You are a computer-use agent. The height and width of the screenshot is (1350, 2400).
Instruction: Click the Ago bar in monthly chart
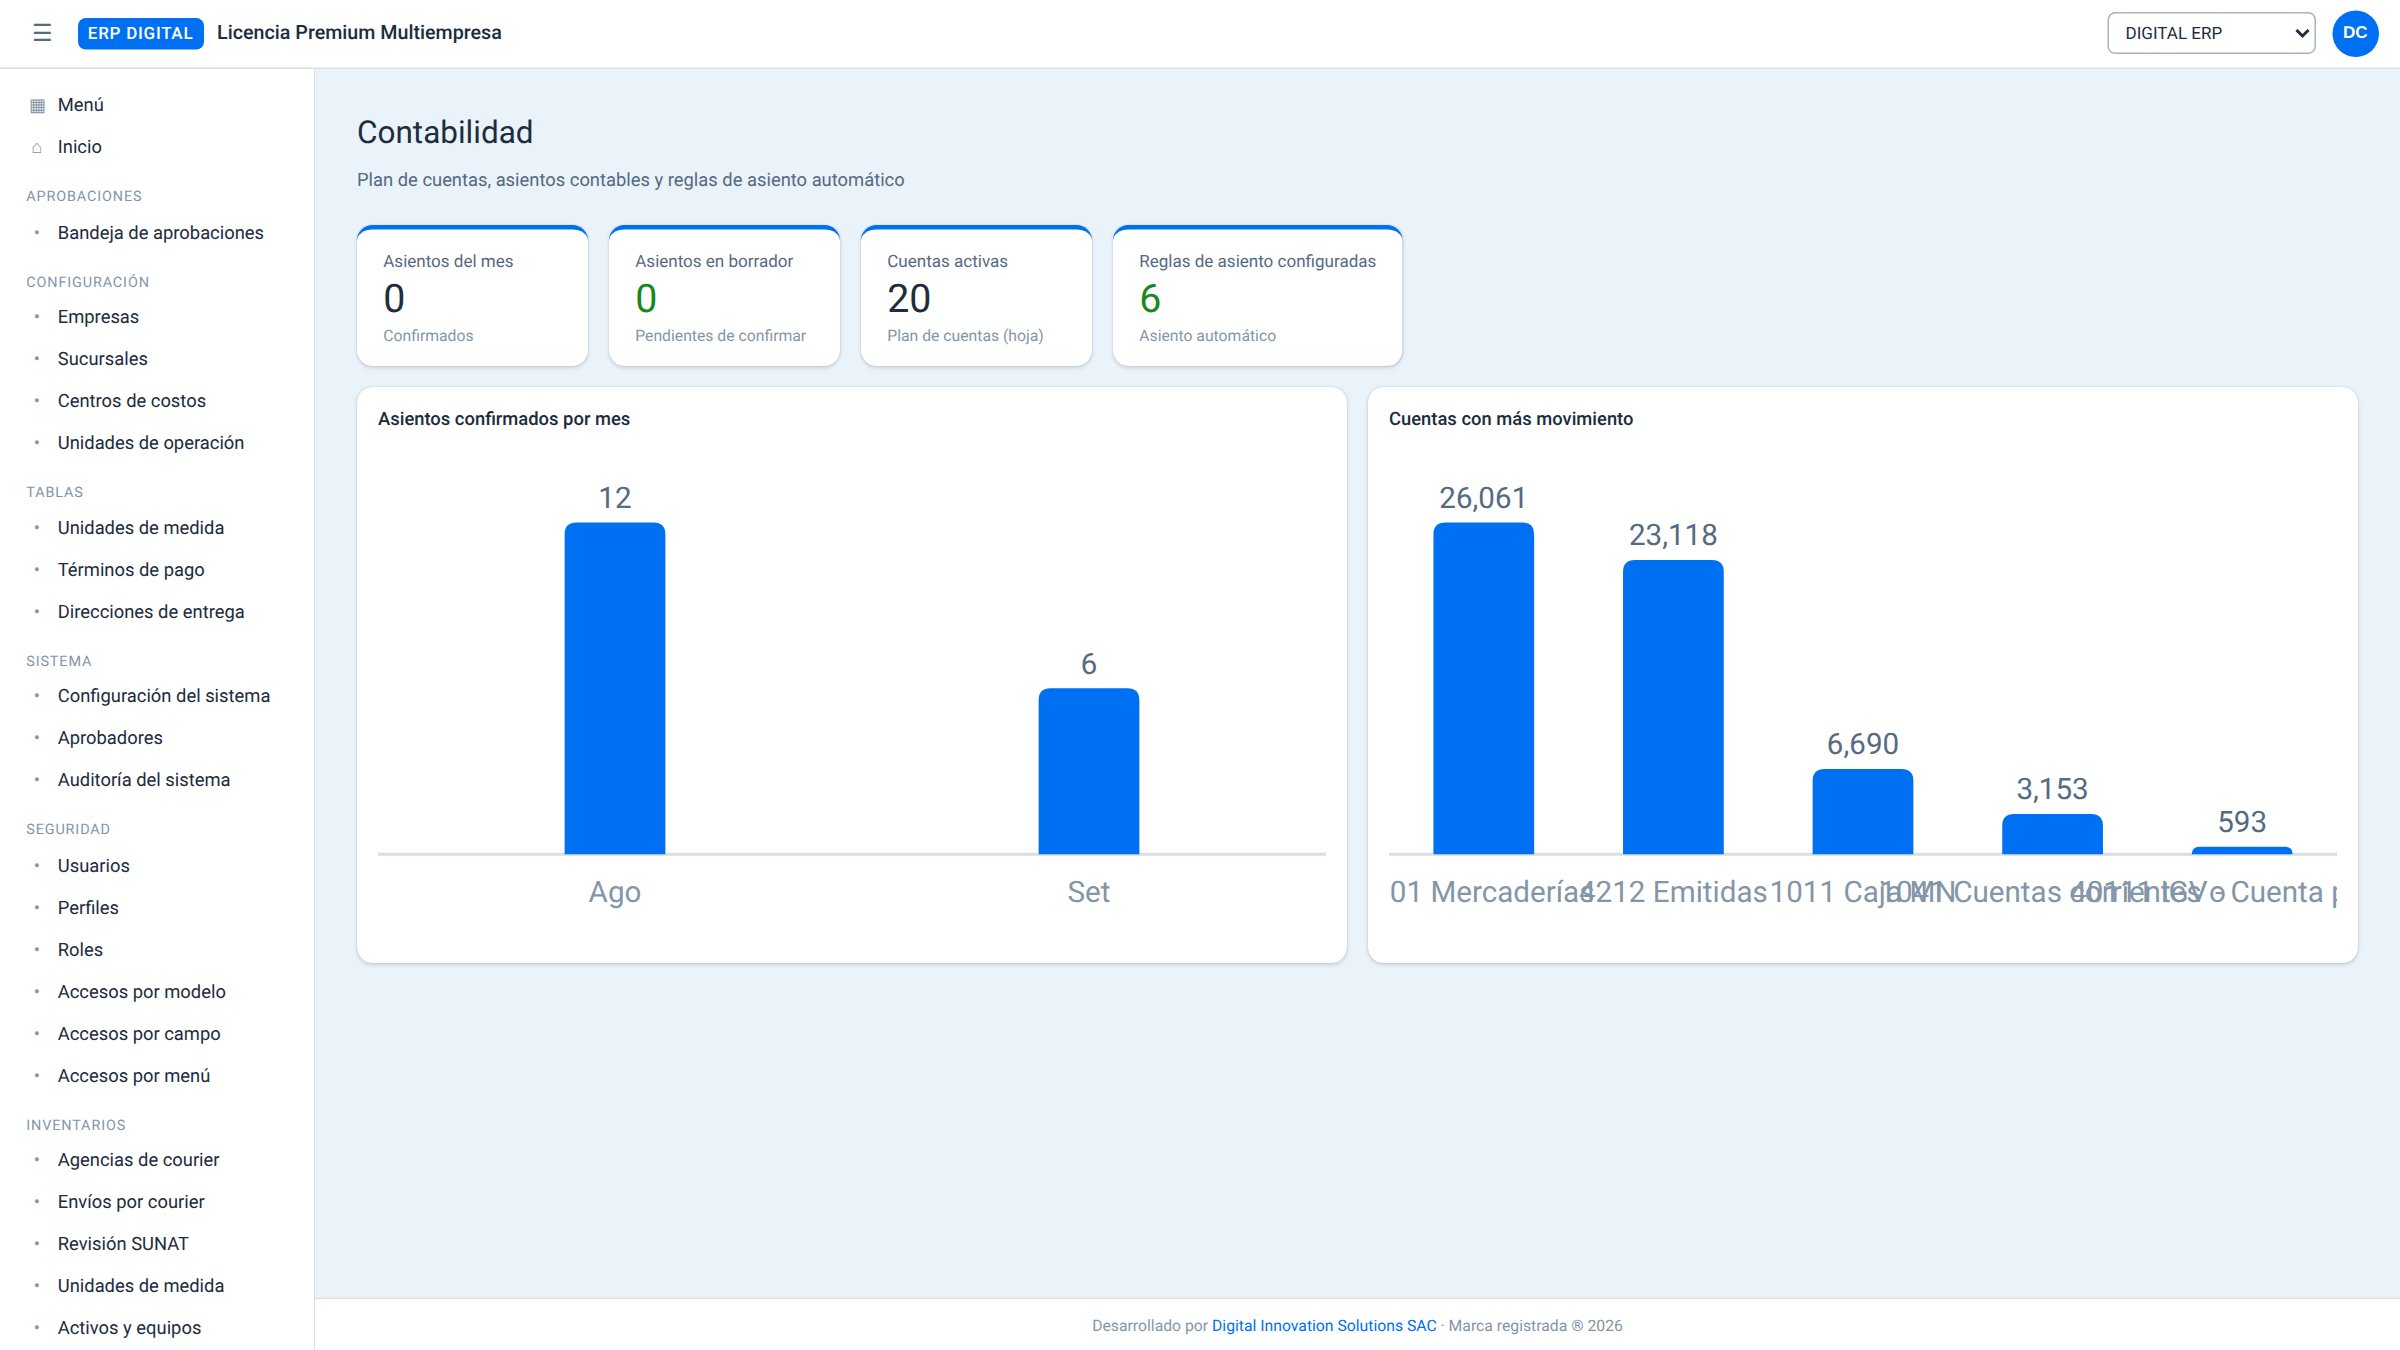click(x=615, y=688)
